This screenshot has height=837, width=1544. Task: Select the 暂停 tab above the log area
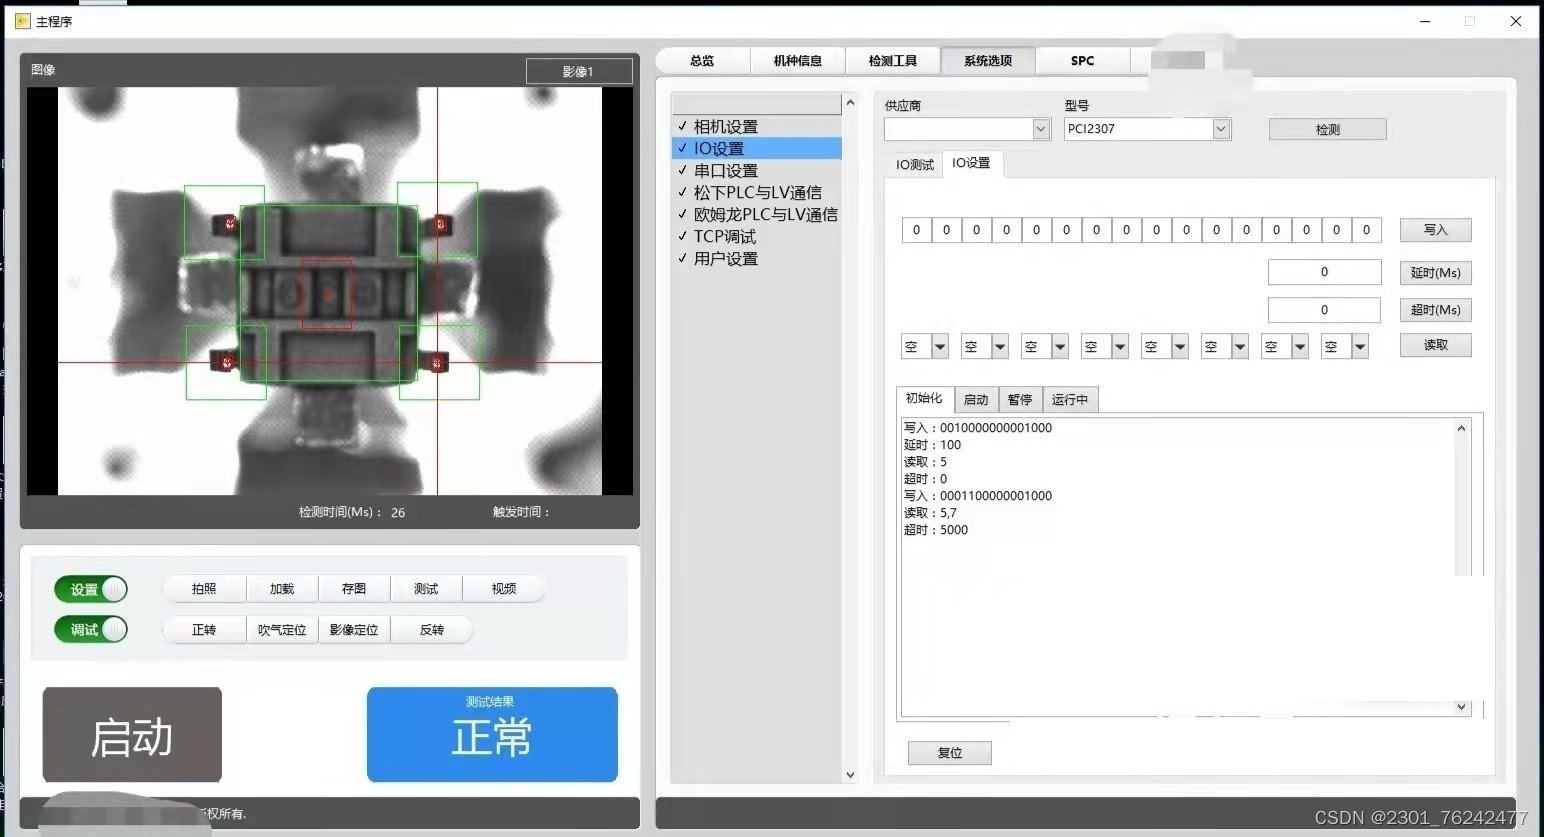pos(1019,399)
